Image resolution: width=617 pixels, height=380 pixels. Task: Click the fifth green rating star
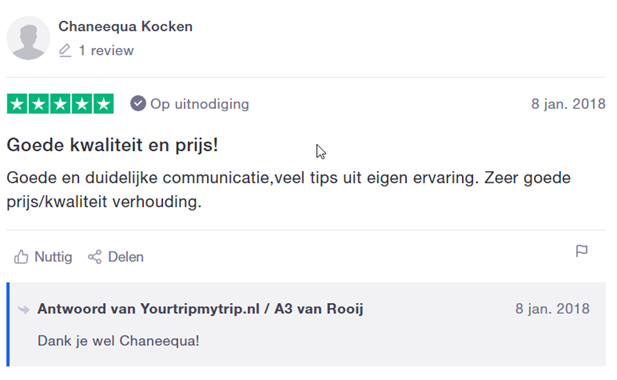[103, 104]
